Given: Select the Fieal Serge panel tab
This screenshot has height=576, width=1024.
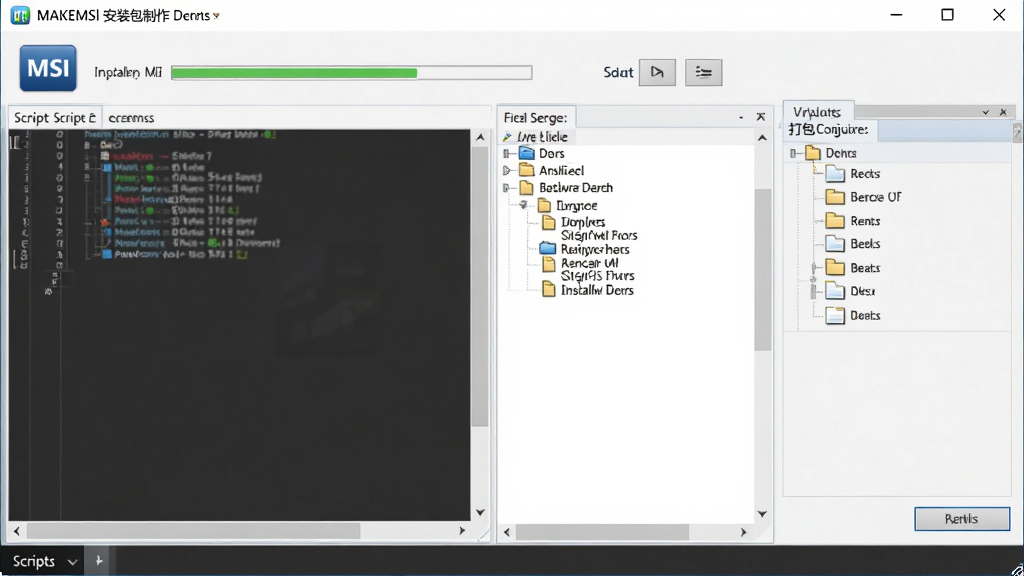Looking at the screenshot, I should point(536,118).
